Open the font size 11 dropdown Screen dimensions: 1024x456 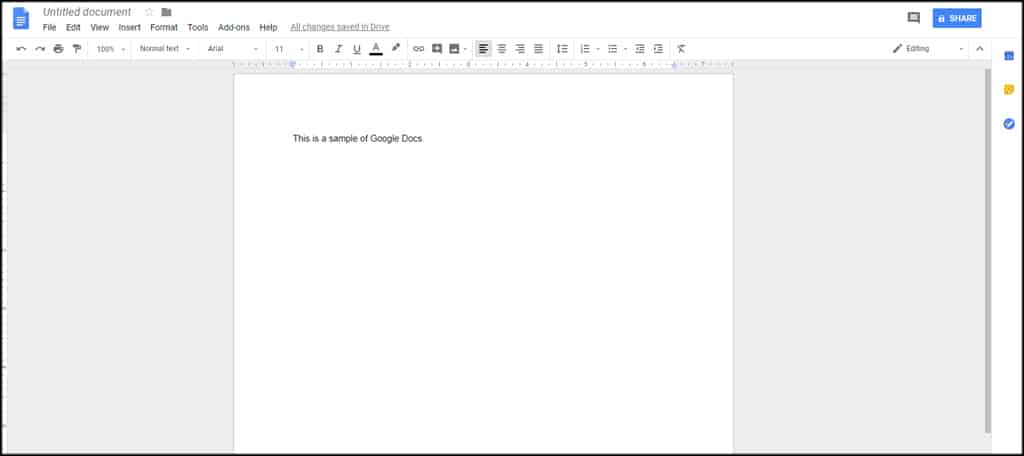[289, 48]
